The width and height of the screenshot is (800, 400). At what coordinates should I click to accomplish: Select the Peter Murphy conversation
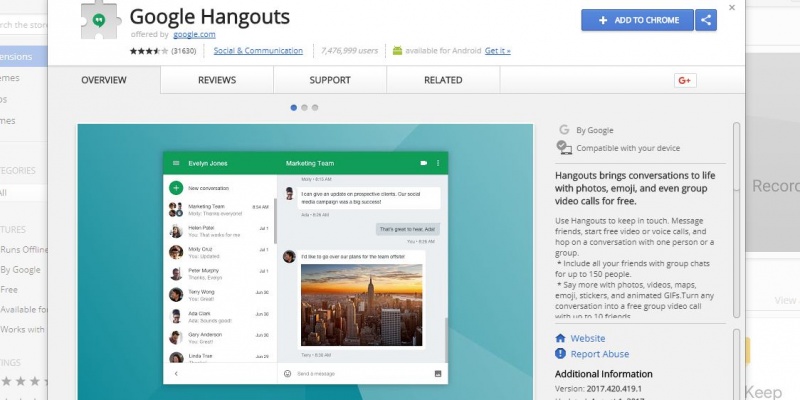tap(219, 274)
